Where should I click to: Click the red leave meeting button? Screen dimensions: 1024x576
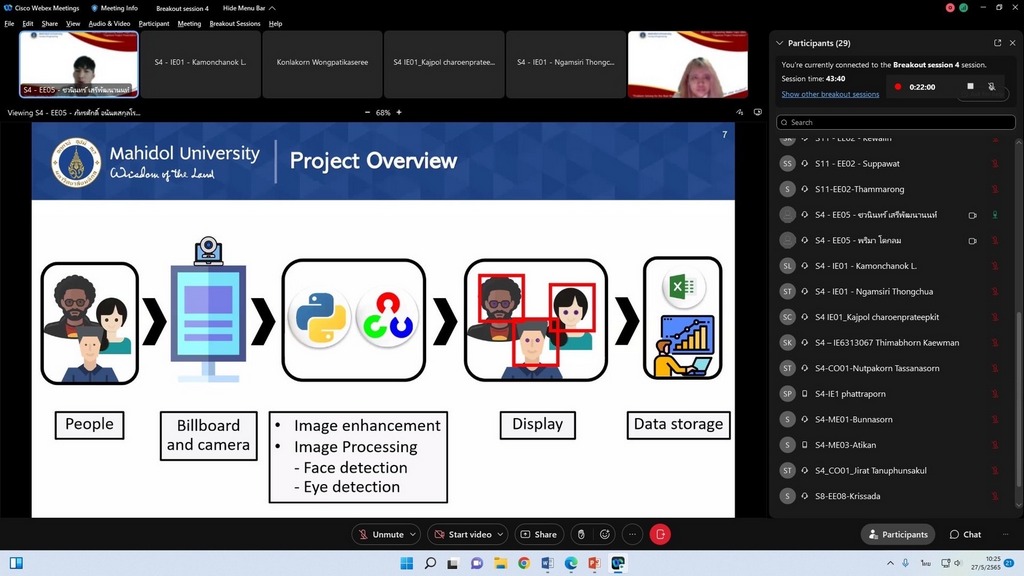[660, 534]
